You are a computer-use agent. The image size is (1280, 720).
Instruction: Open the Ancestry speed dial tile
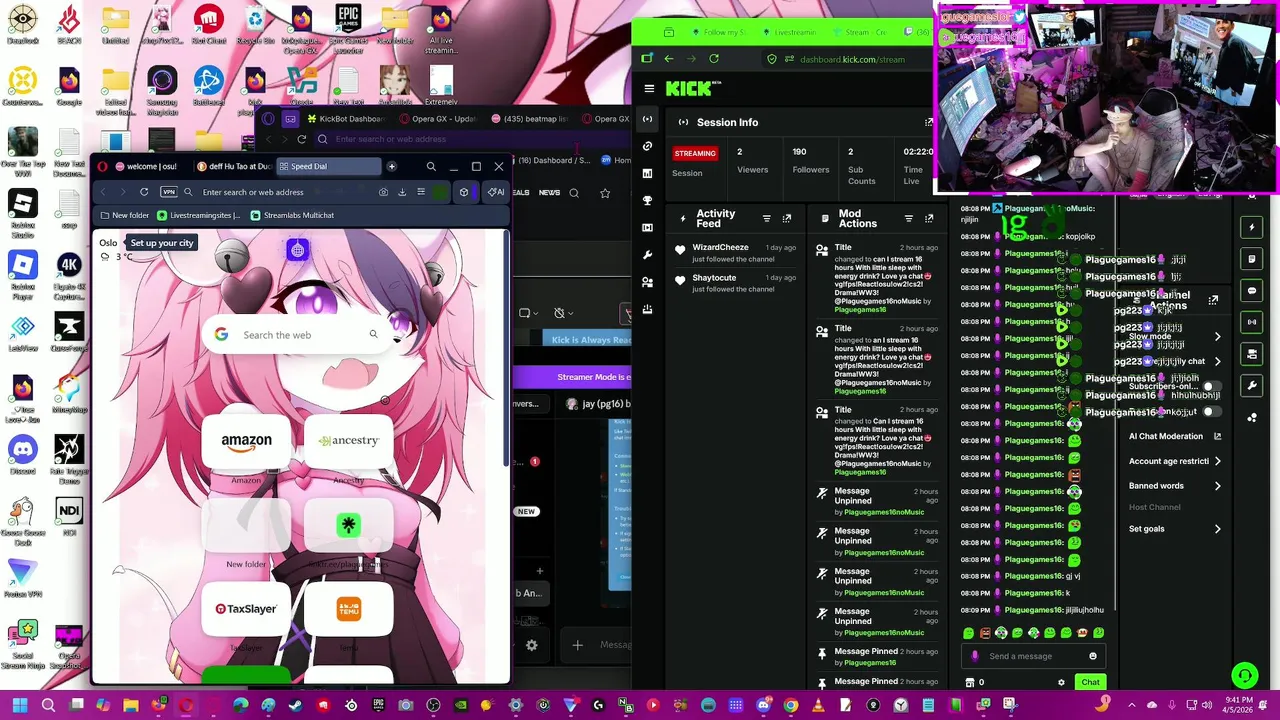[x=349, y=441]
